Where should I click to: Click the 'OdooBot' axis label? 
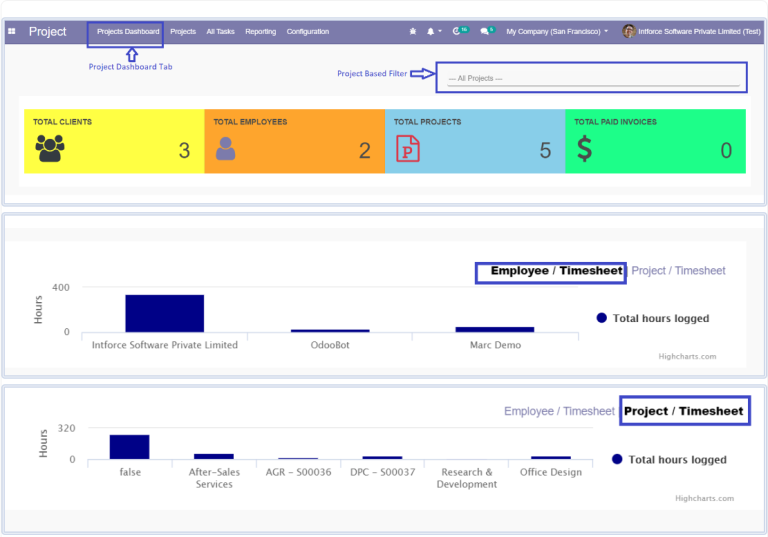pyautogui.click(x=330, y=345)
